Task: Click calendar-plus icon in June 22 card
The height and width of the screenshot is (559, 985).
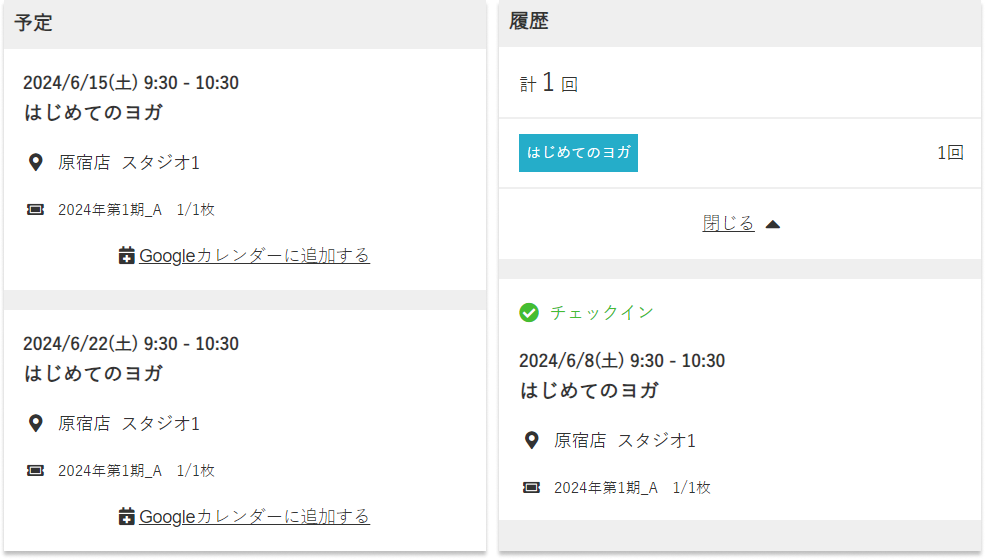Action: [x=126, y=517]
